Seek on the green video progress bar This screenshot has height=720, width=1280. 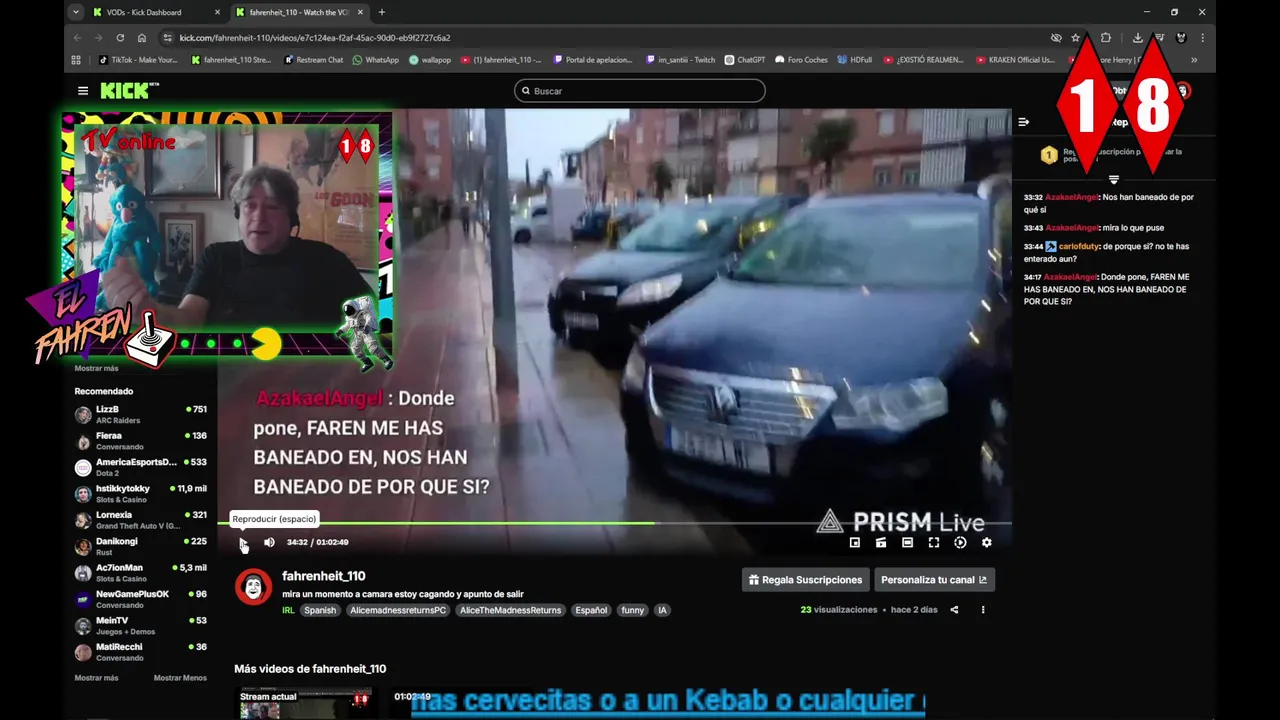click(615, 523)
